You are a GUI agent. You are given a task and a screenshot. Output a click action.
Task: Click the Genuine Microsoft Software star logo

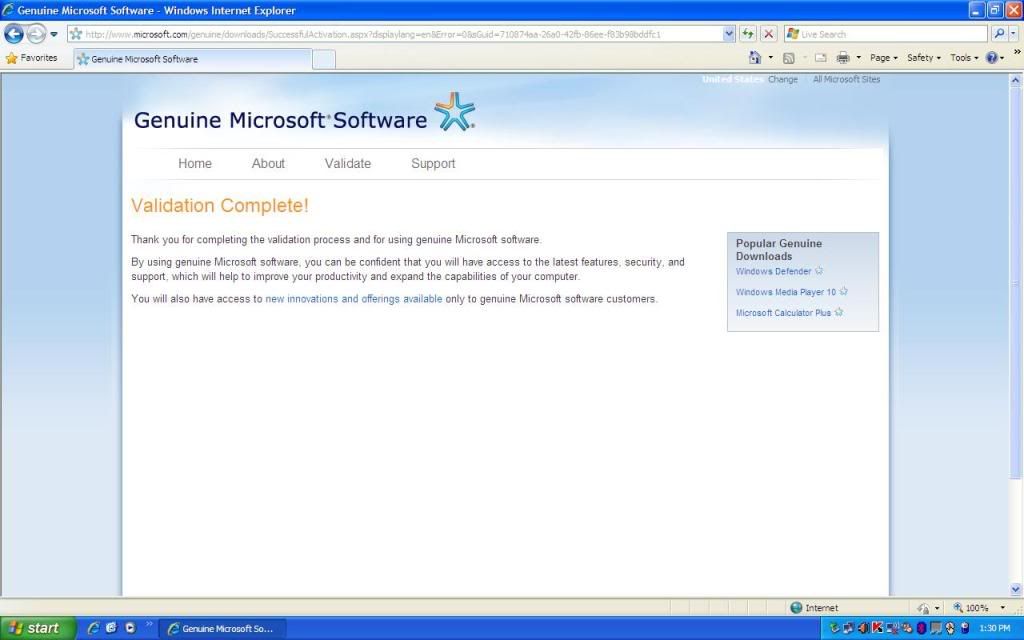click(x=455, y=112)
